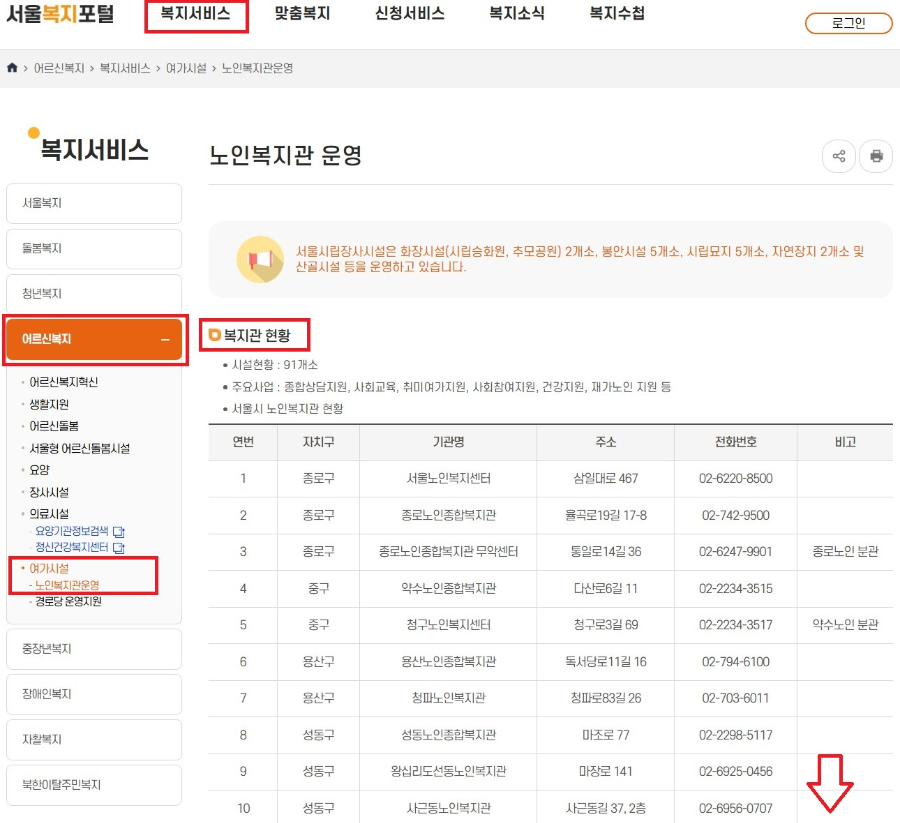This screenshot has height=823, width=900.
Task: Select 어르신돌봄 in the sidebar
Action: pyautogui.click(x=54, y=426)
